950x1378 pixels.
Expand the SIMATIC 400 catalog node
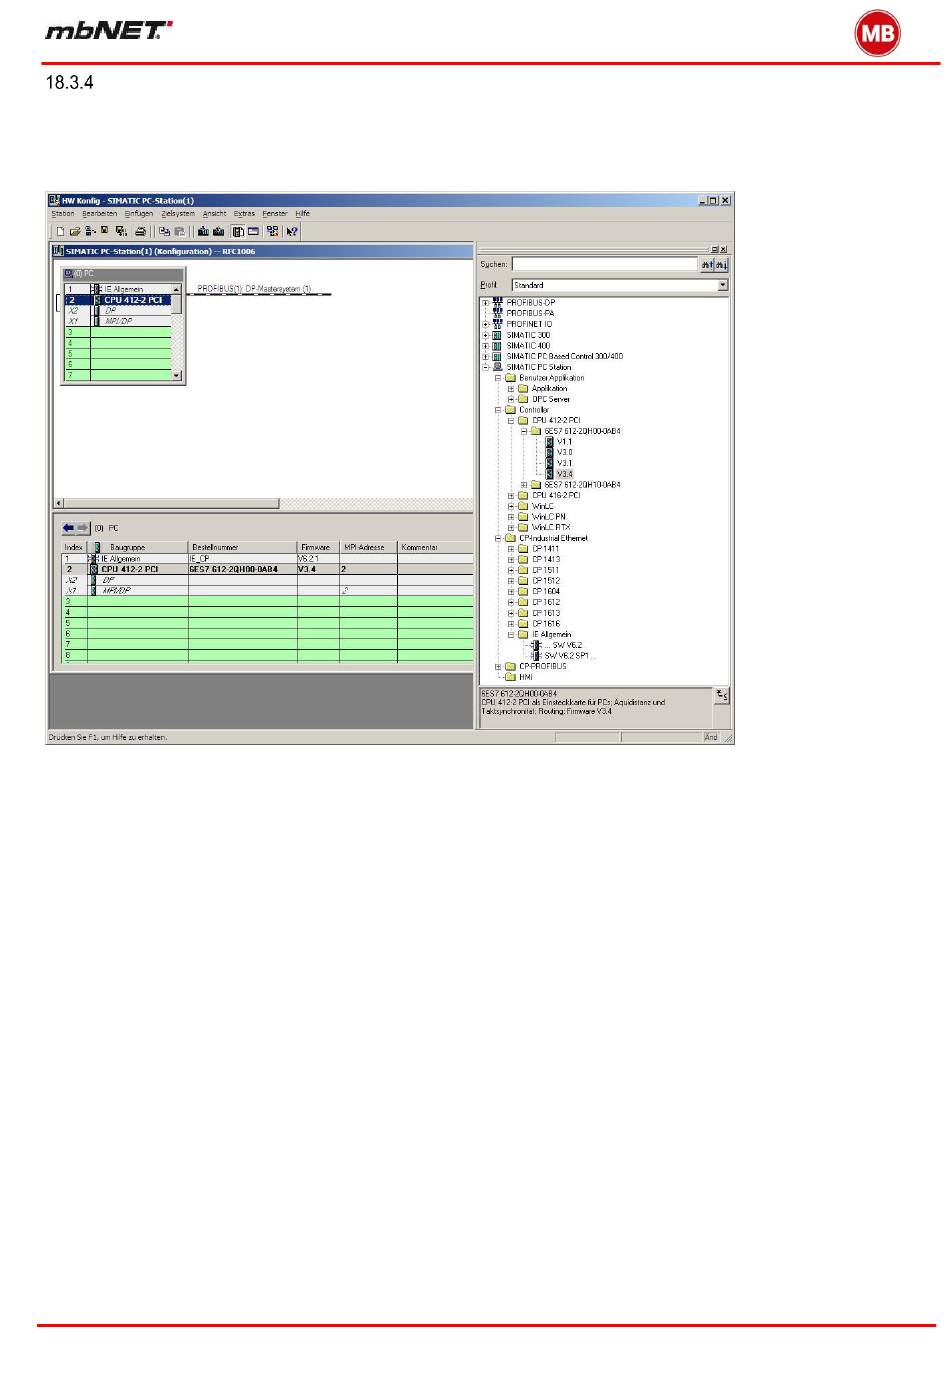coord(485,345)
